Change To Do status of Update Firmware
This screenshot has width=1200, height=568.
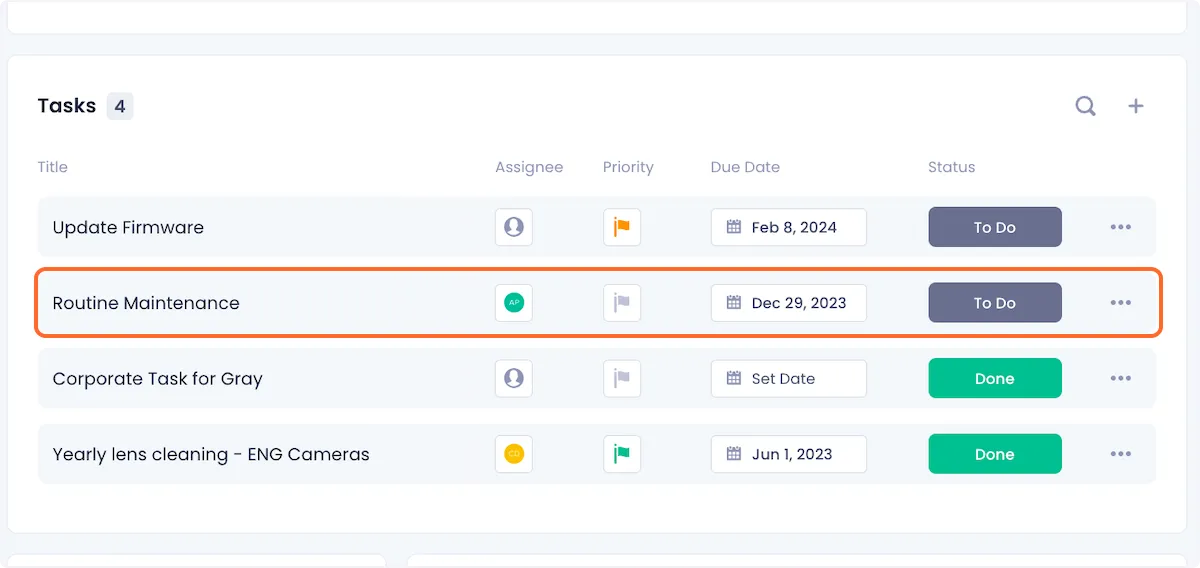click(995, 227)
